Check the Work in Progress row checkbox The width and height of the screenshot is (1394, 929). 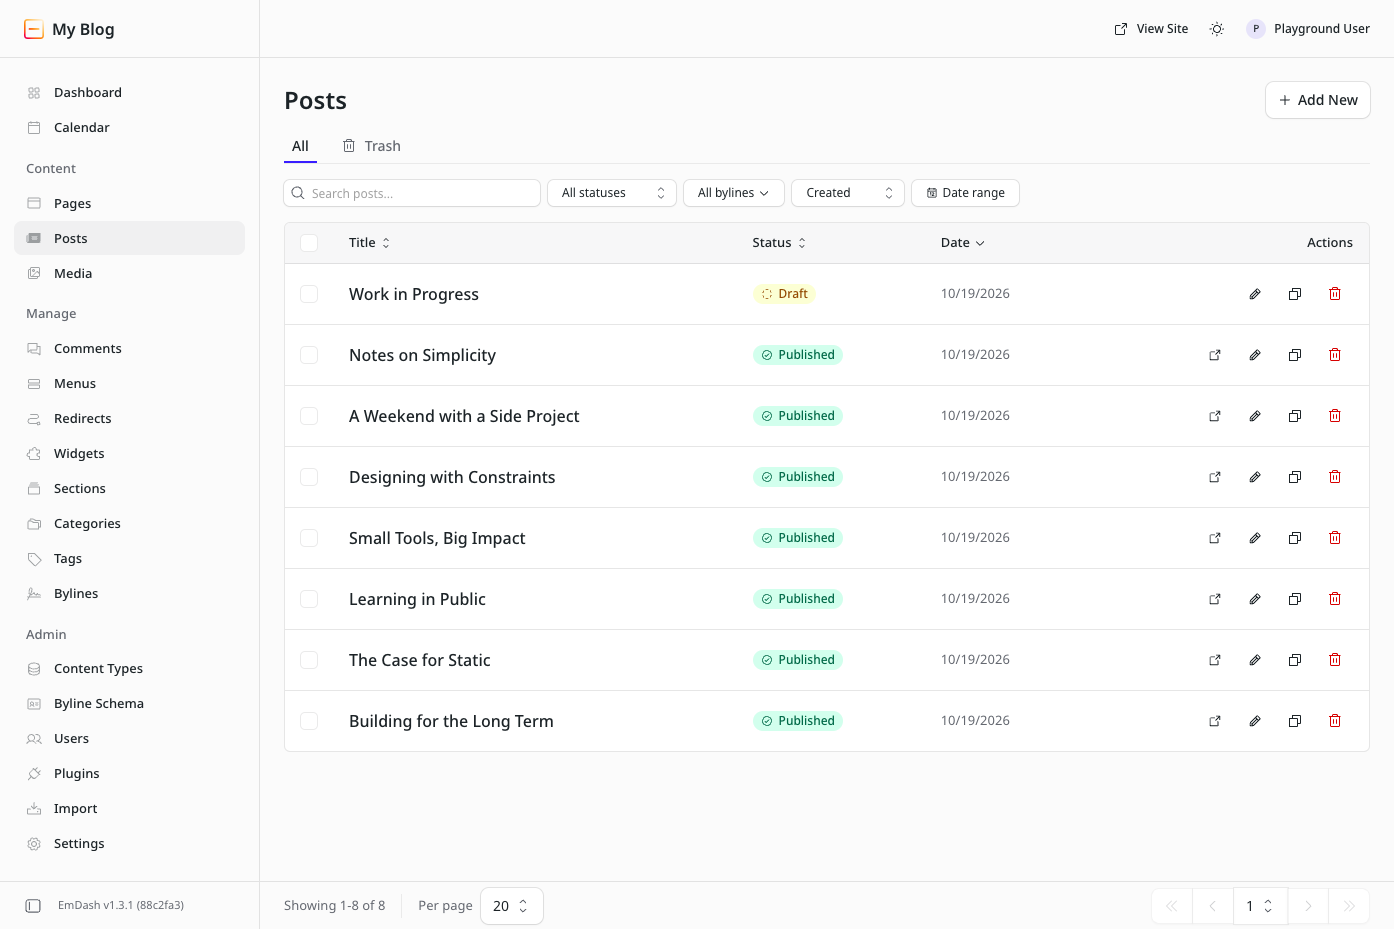(x=309, y=294)
